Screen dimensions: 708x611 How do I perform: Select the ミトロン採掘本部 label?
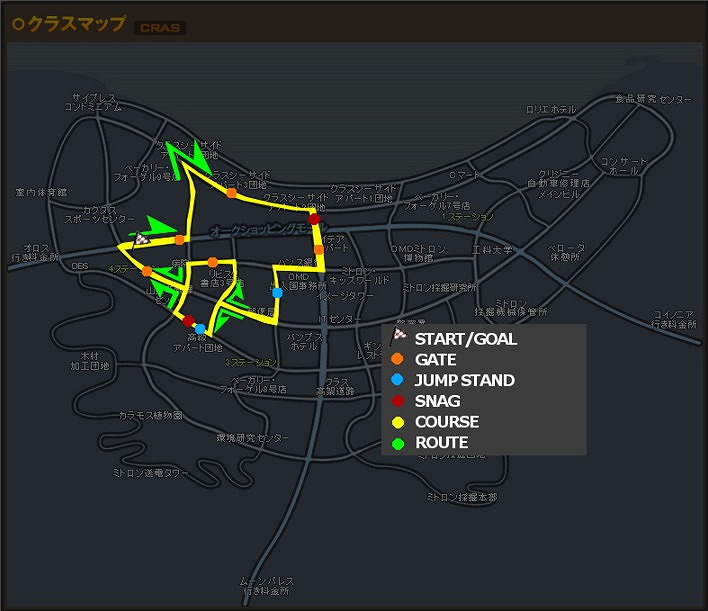pyautogui.click(x=461, y=497)
